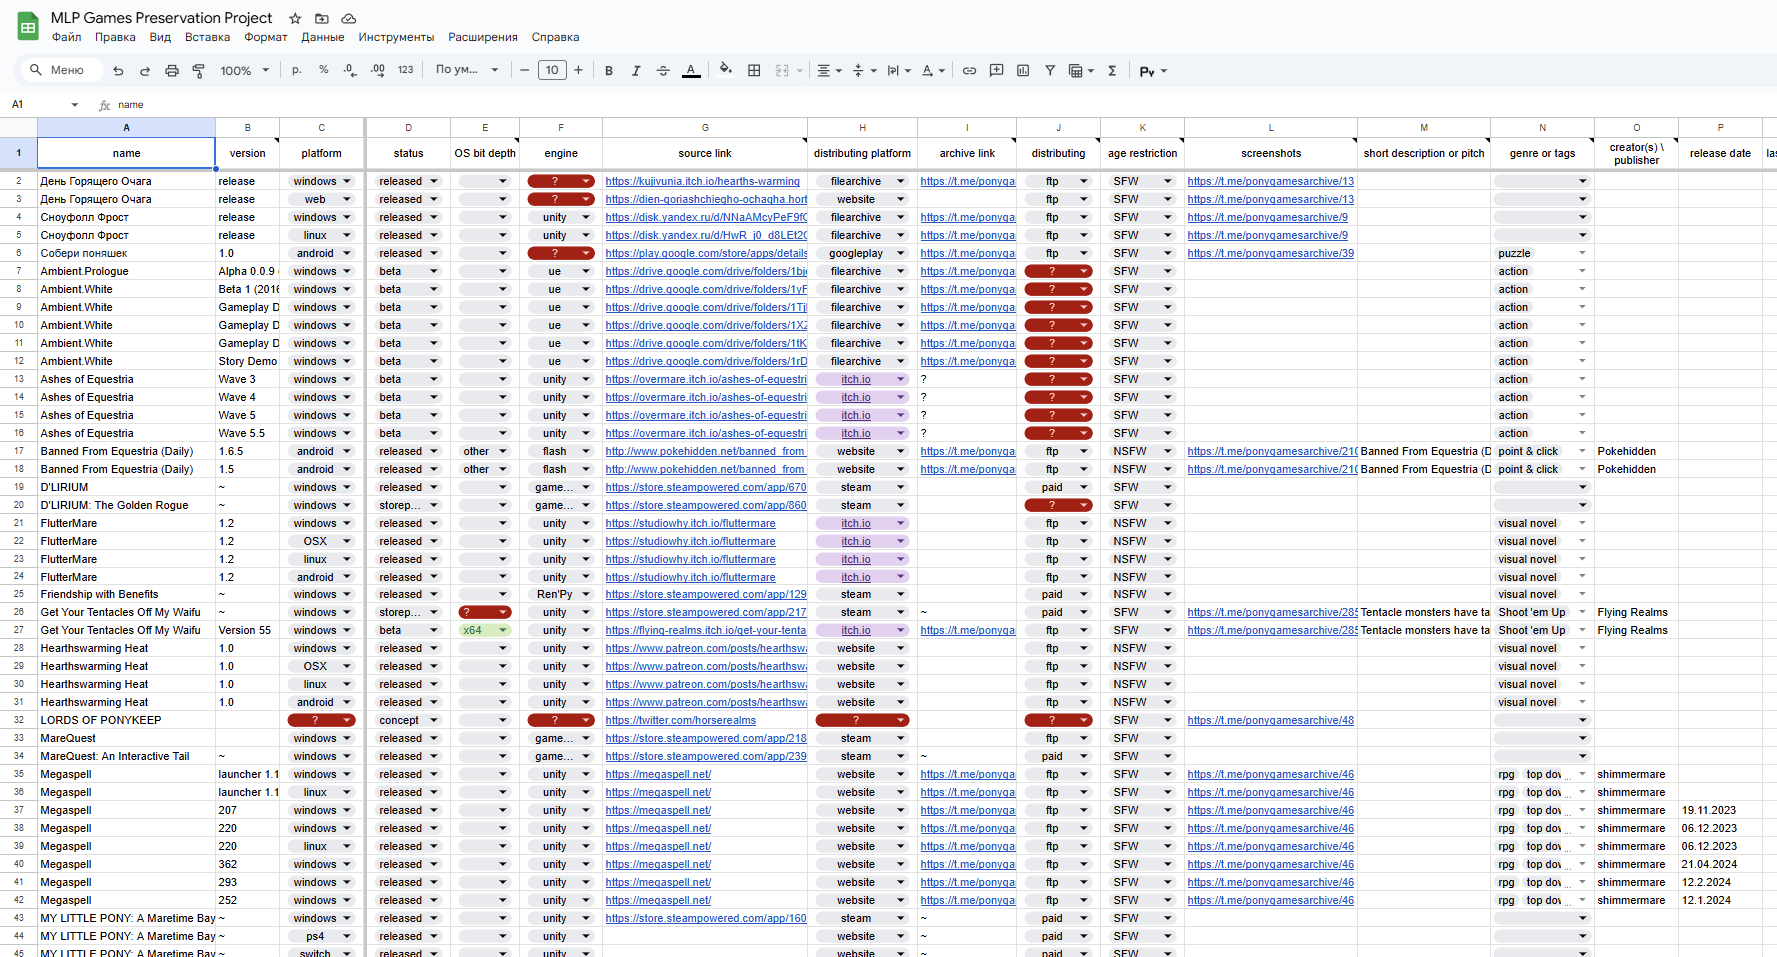Select the genre or tags header cell
The height and width of the screenshot is (957, 1777).
pos(1542,153)
